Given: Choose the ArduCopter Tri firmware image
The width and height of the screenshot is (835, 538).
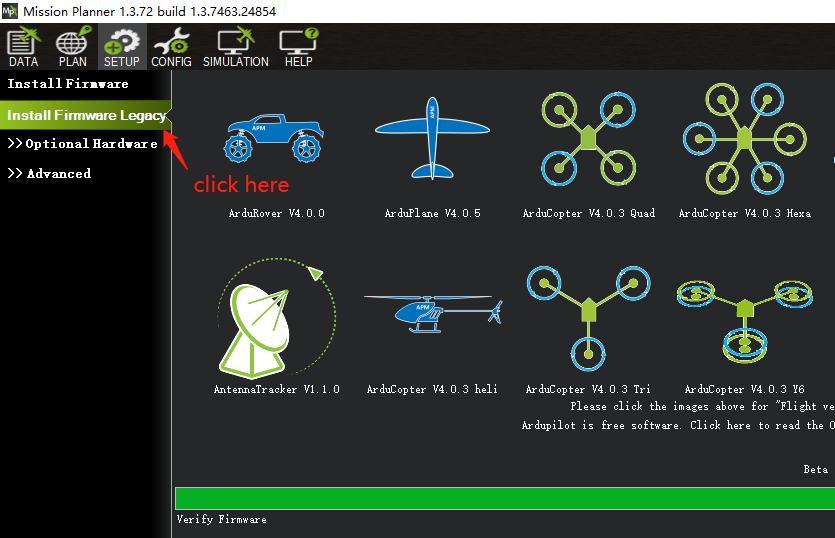Looking at the screenshot, I should coord(588,318).
